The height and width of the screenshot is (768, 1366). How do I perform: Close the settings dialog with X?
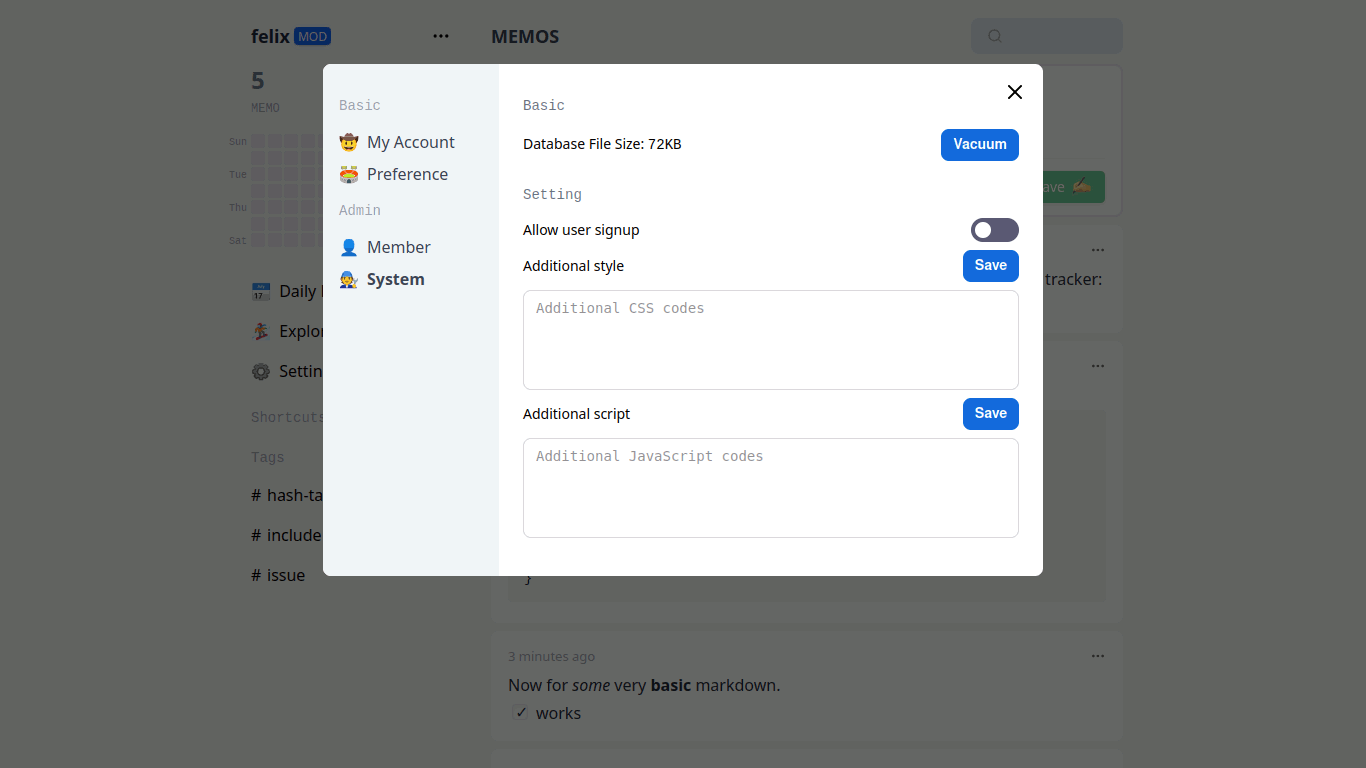pyautogui.click(x=1014, y=92)
